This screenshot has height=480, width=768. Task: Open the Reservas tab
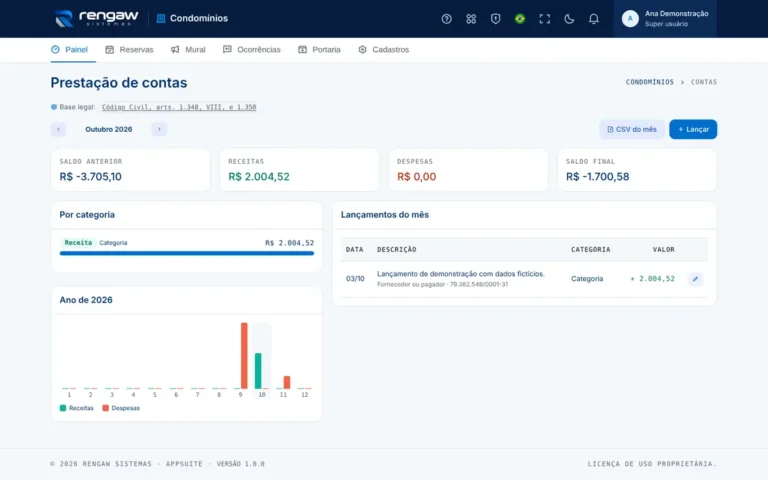129,49
